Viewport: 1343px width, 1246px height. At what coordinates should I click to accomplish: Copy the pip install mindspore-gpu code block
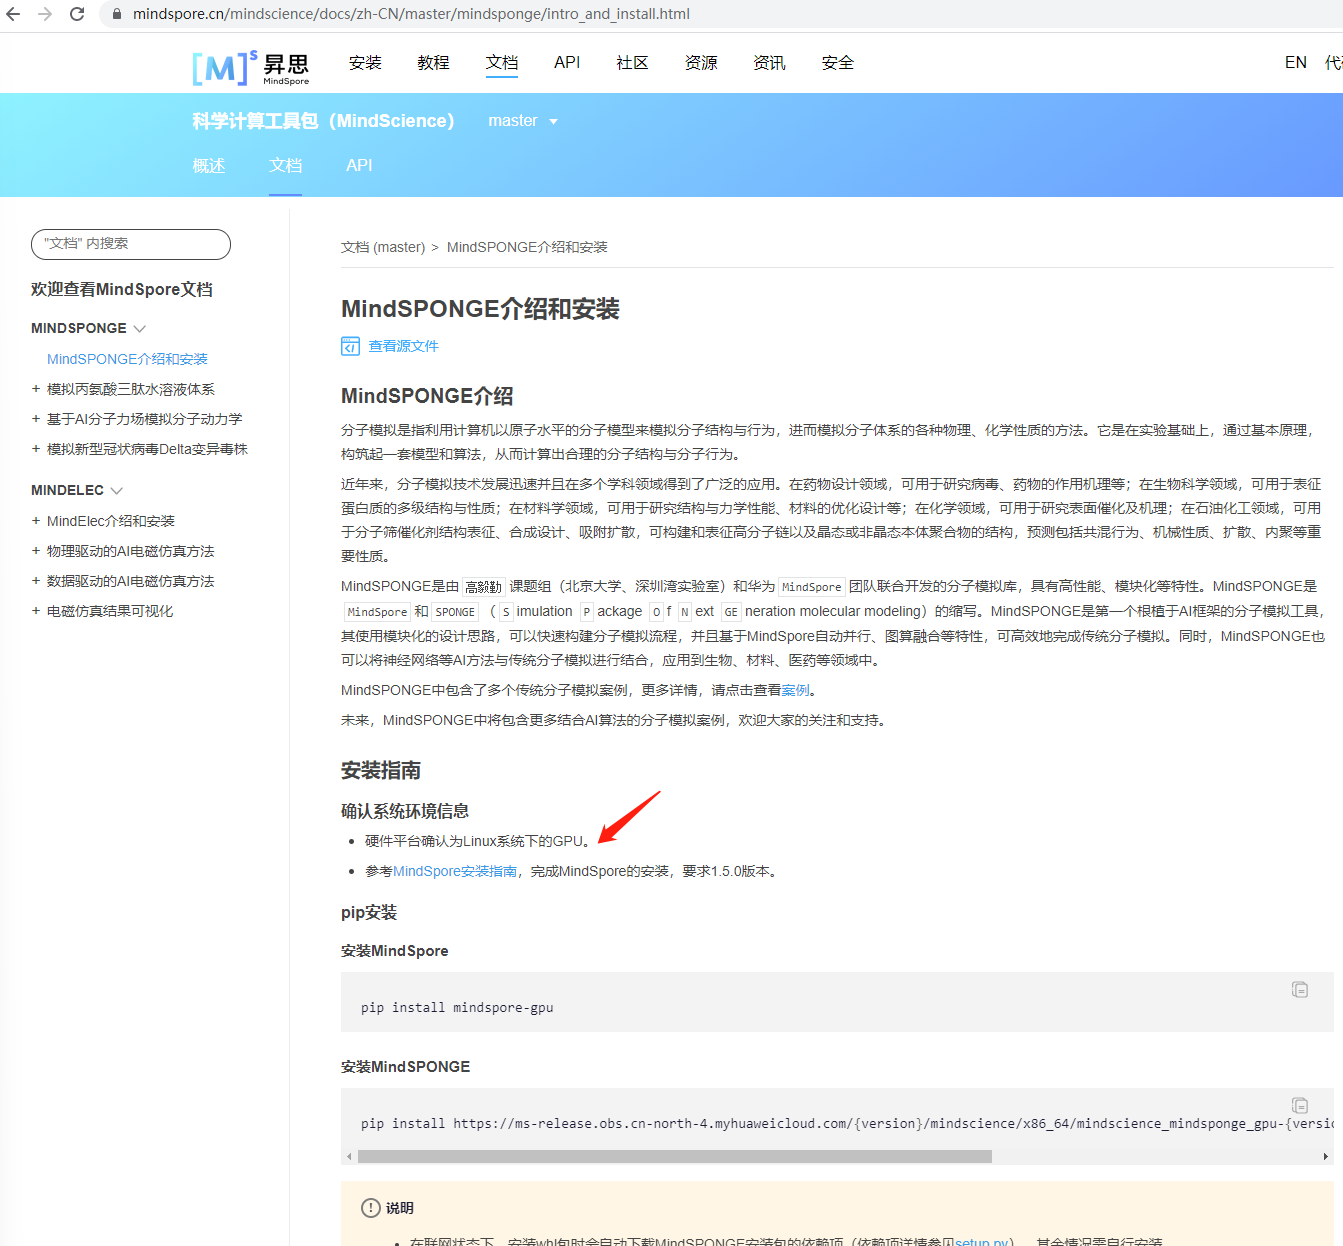click(1300, 989)
